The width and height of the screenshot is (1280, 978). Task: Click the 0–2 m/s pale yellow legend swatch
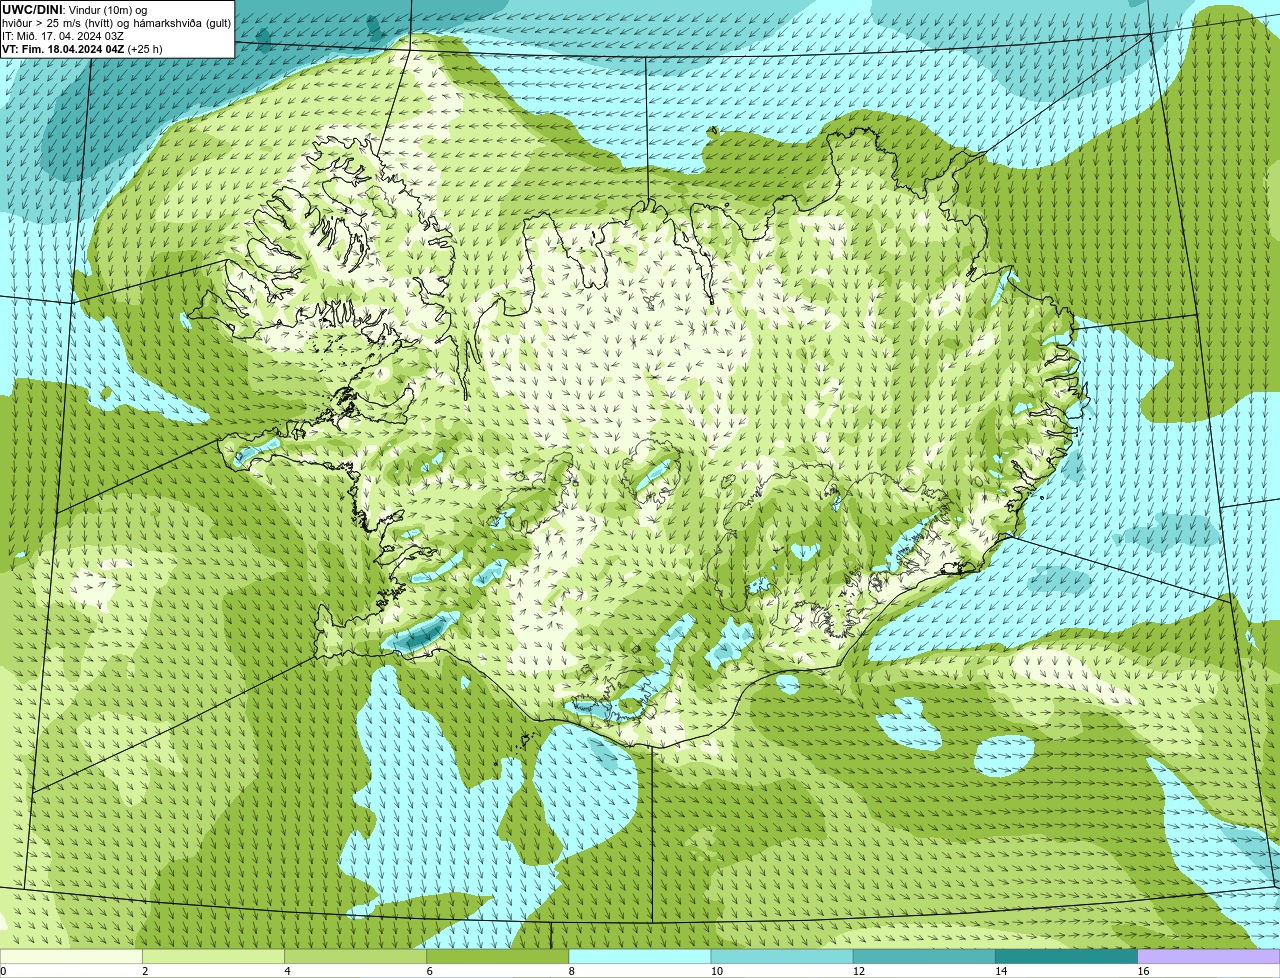pos(71,956)
